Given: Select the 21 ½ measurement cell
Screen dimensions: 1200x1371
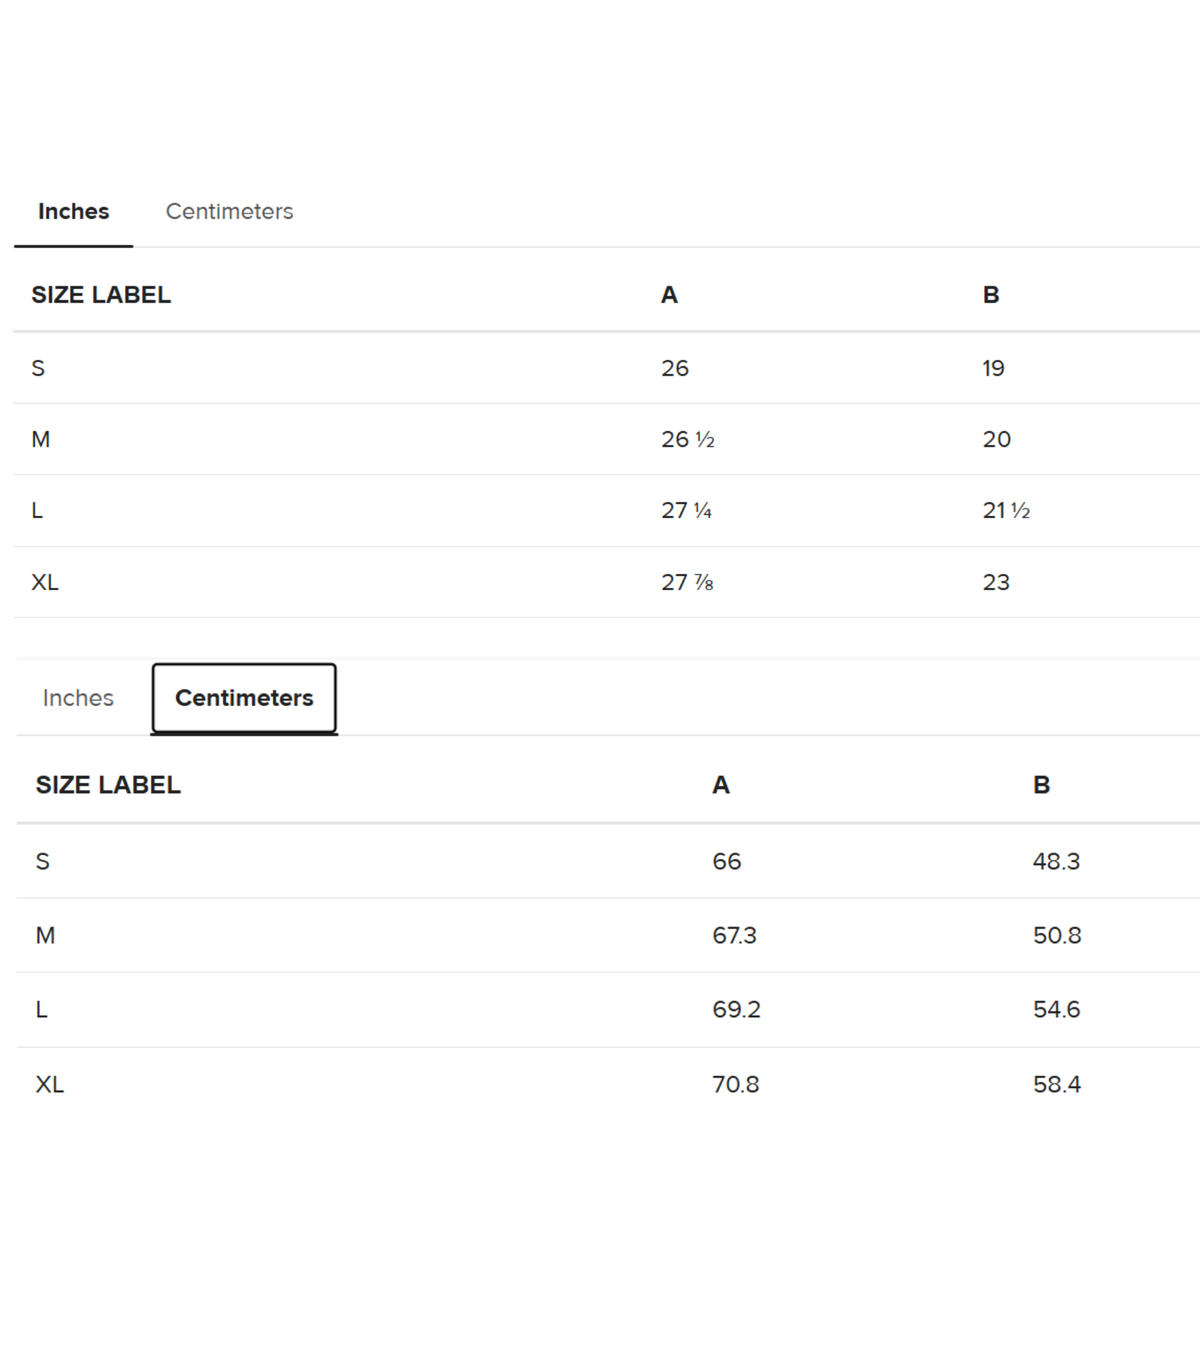Looking at the screenshot, I should tap(1006, 511).
